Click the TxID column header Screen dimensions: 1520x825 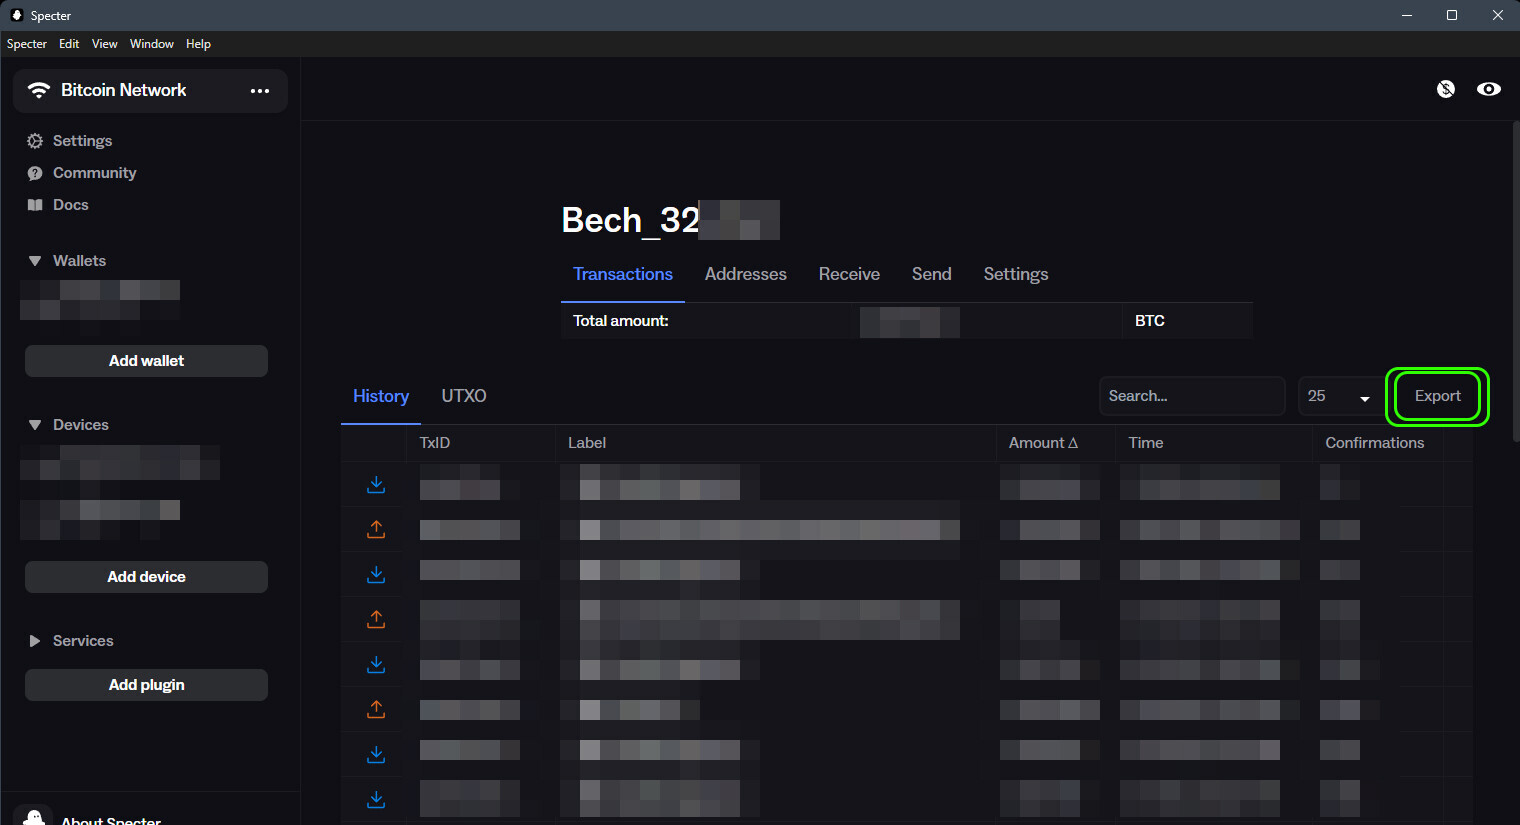(435, 443)
